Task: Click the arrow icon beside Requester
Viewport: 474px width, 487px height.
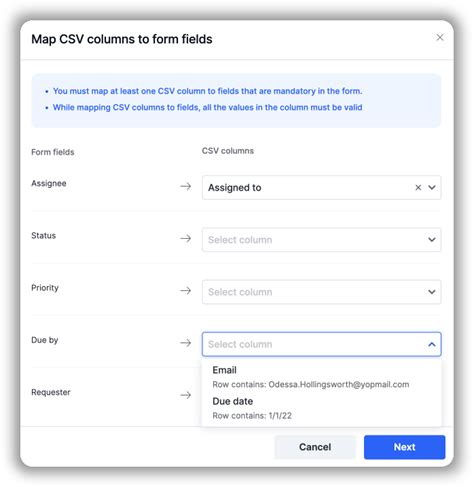Action: pyautogui.click(x=186, y=395)
